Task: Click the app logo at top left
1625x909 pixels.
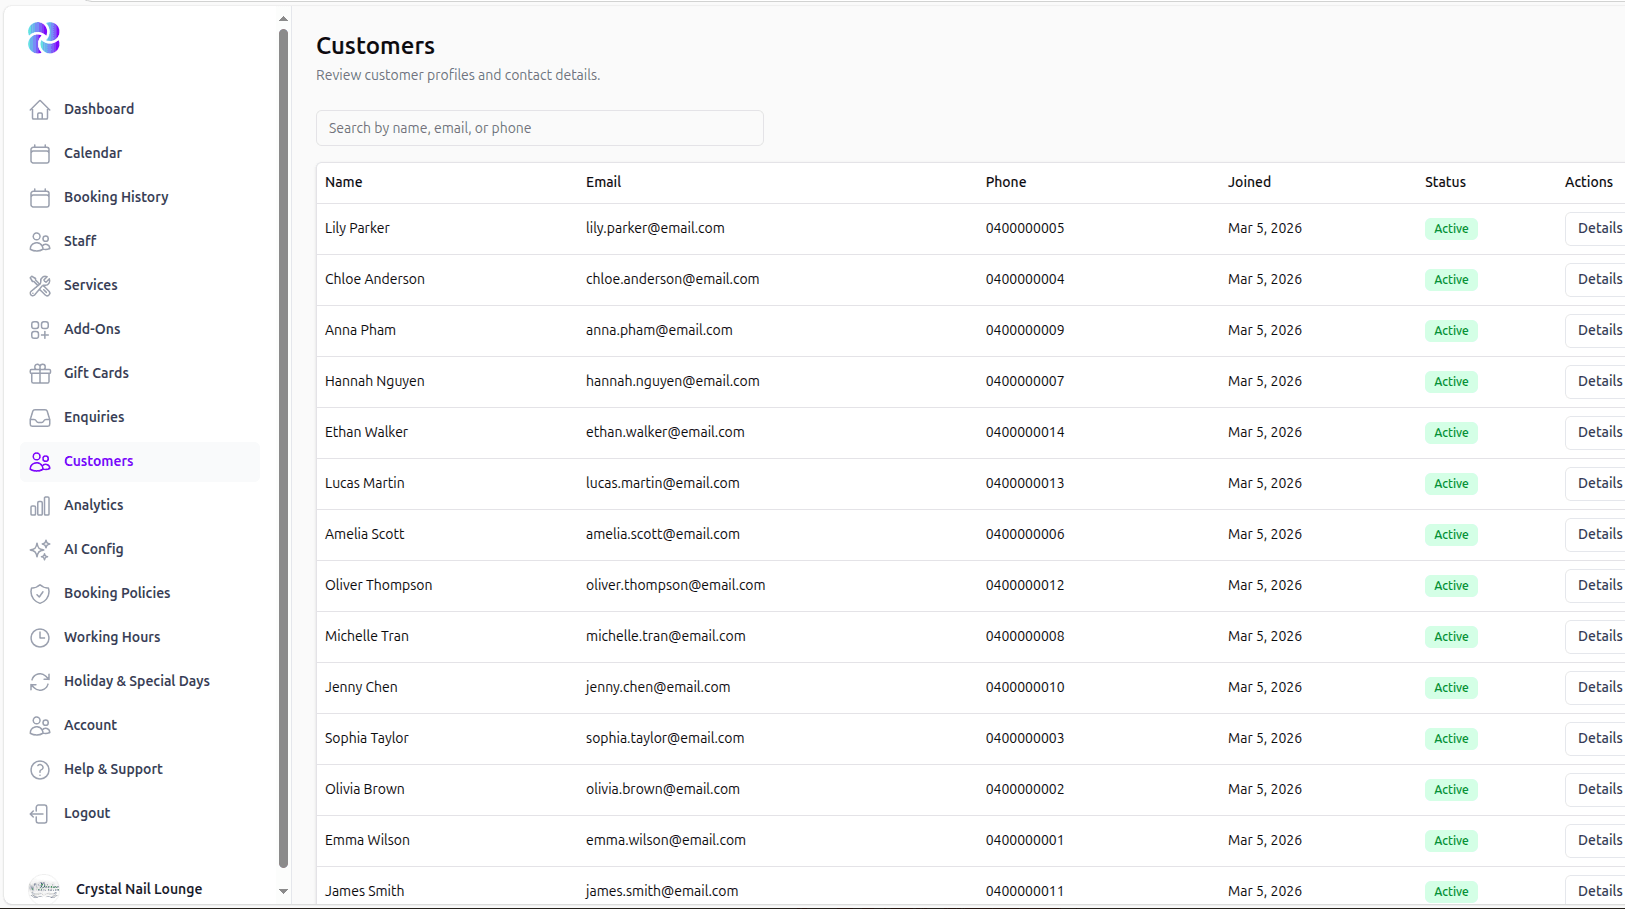Action: click(44, 38)
